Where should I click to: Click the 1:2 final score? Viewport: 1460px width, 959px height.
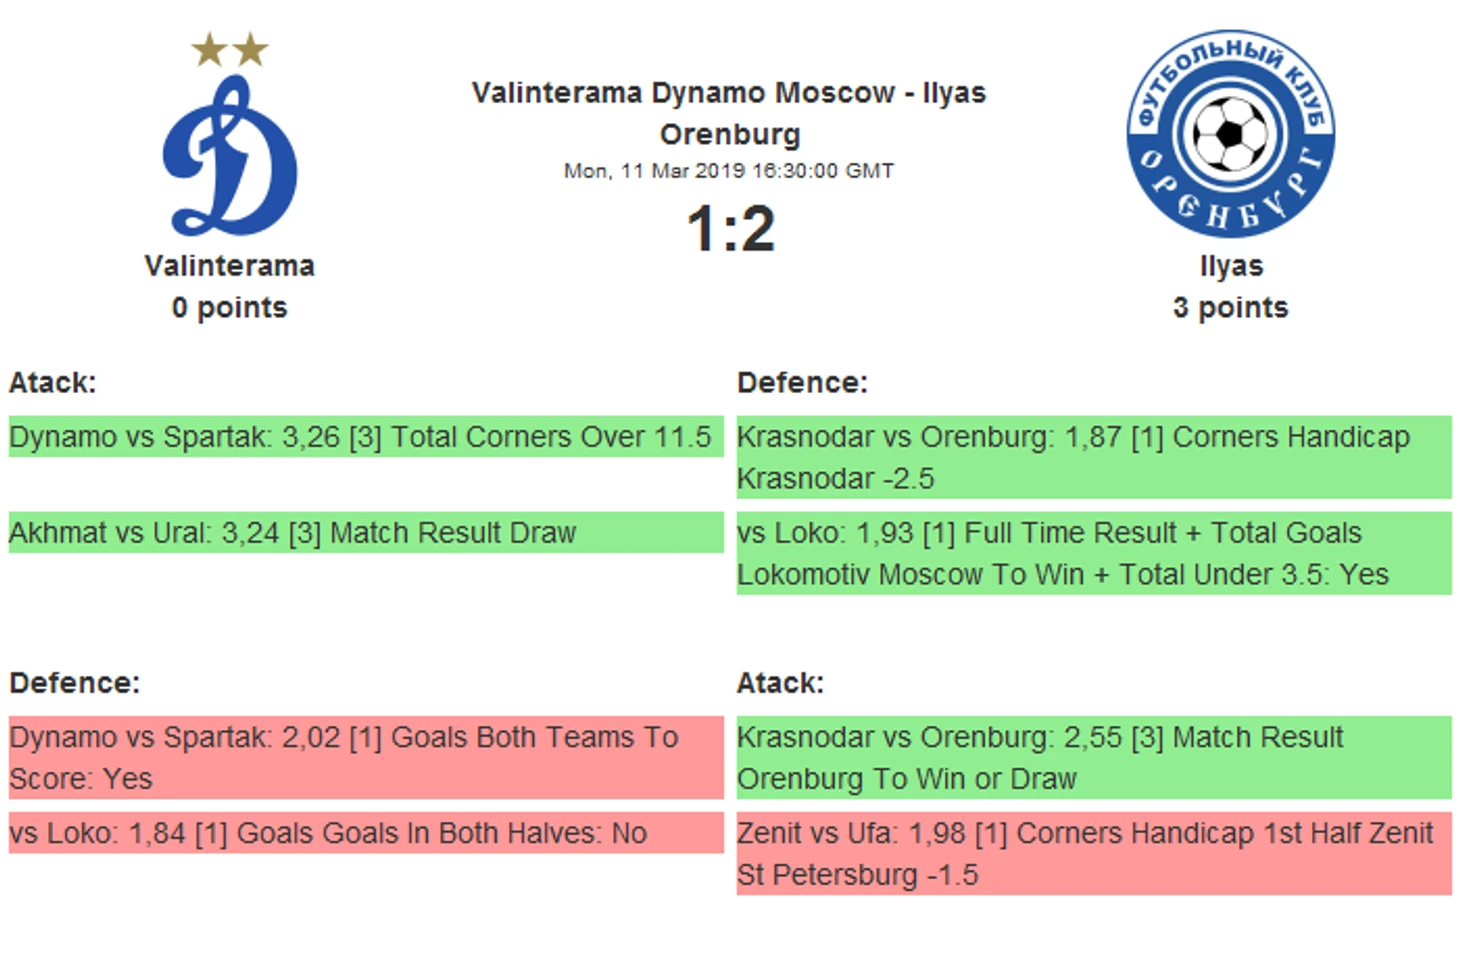coord(730,228)
